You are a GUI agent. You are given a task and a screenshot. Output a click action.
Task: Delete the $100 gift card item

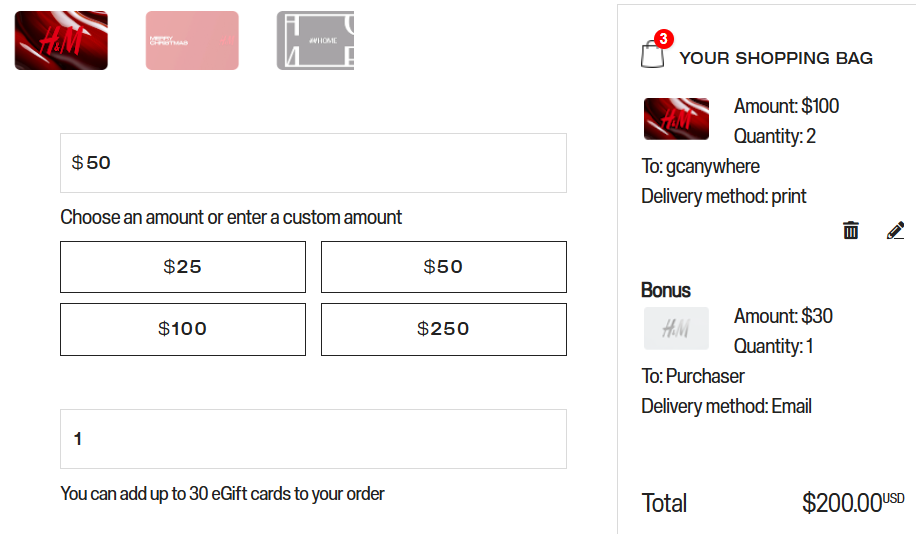point(851,231)
